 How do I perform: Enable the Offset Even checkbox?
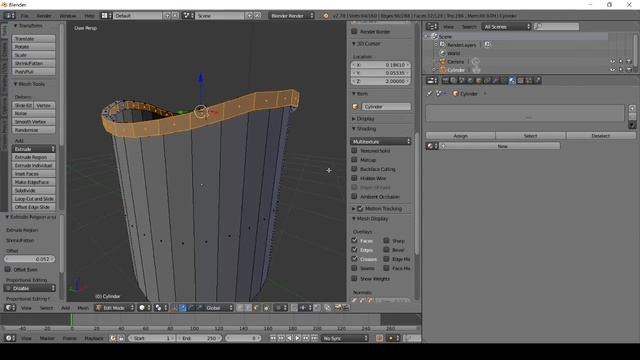click(8, 269)
